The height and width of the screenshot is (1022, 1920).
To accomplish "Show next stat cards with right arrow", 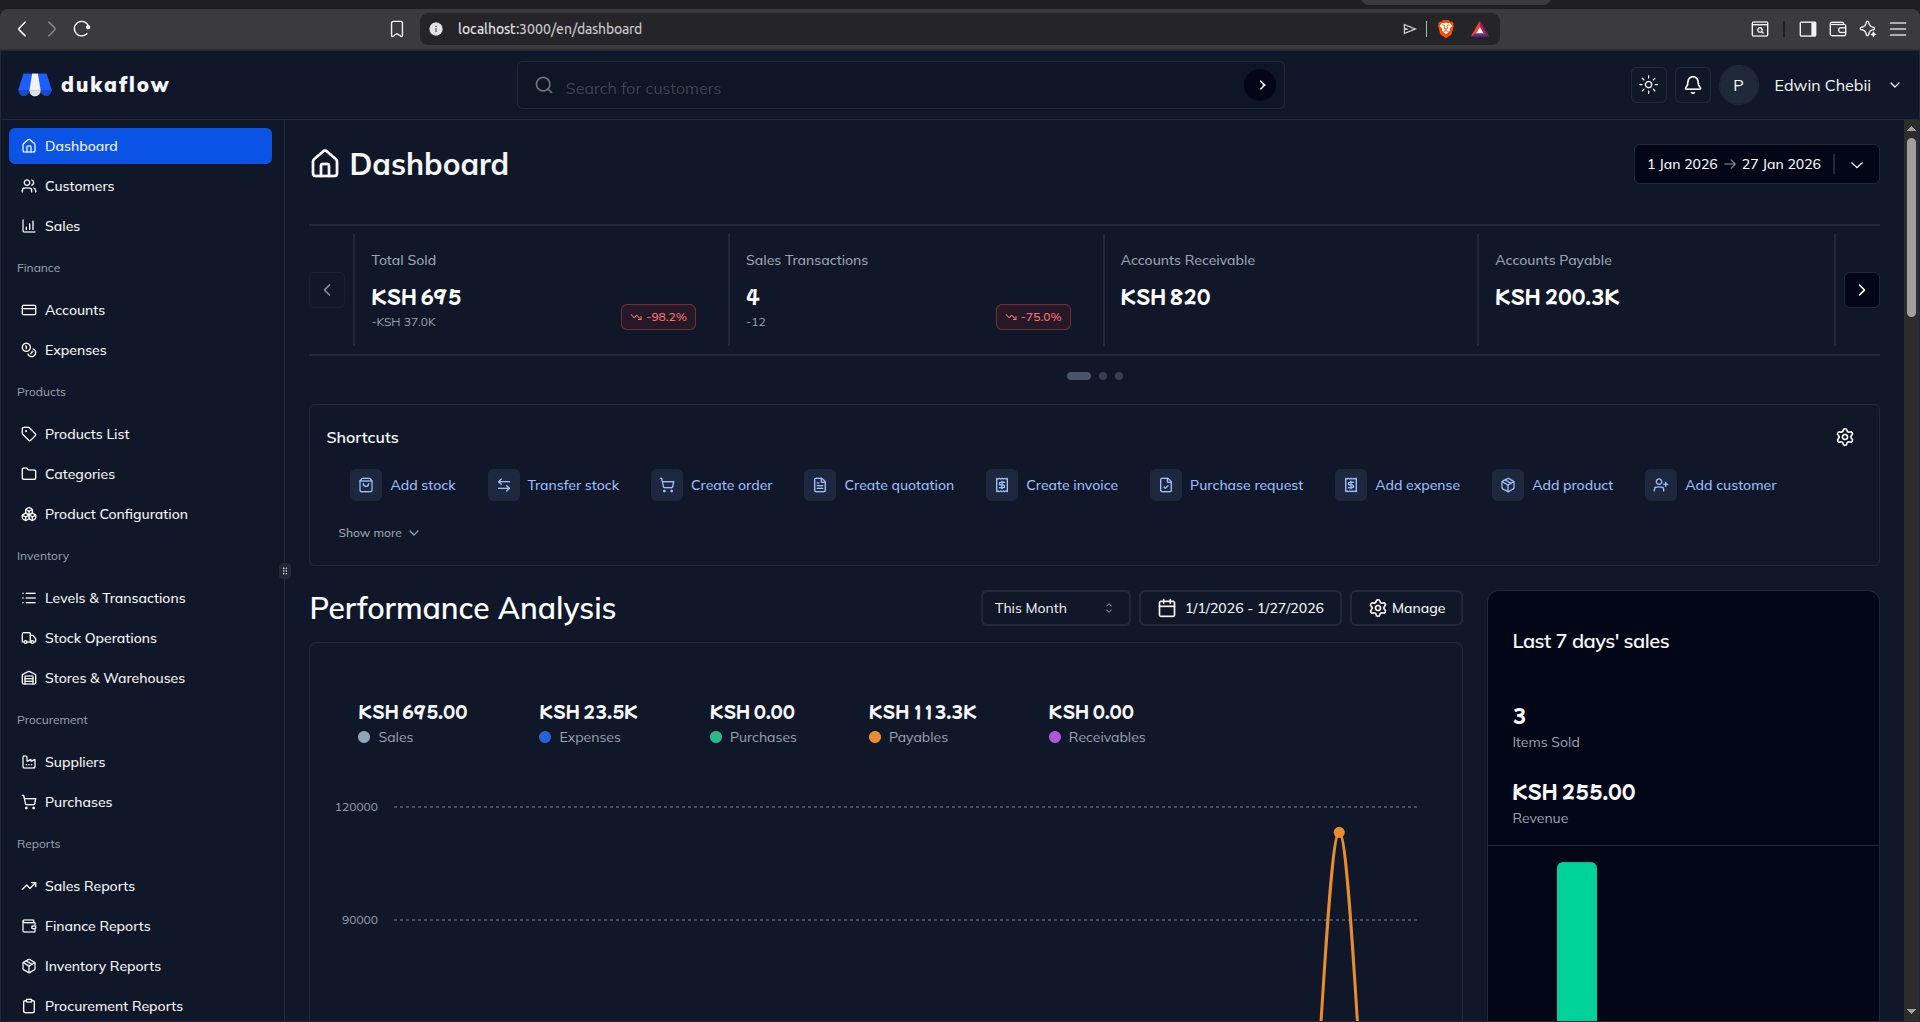I will [1861, 290].
